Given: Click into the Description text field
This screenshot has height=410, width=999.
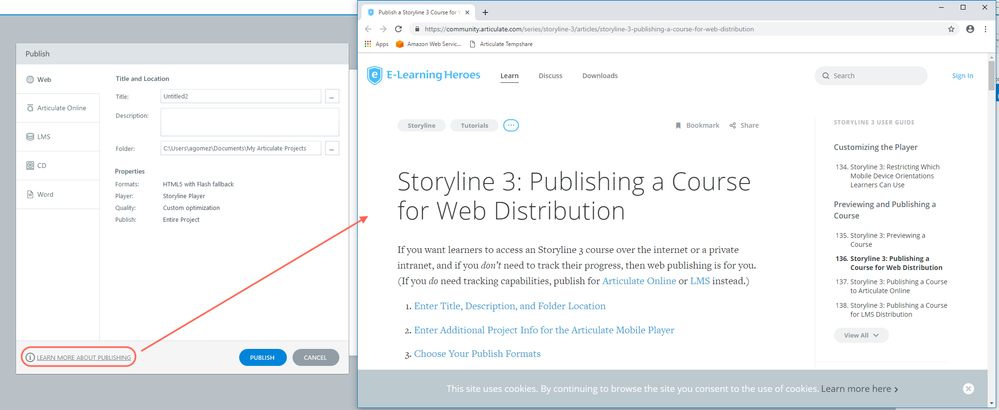Looking at the screenshot, I should [249, 122].
